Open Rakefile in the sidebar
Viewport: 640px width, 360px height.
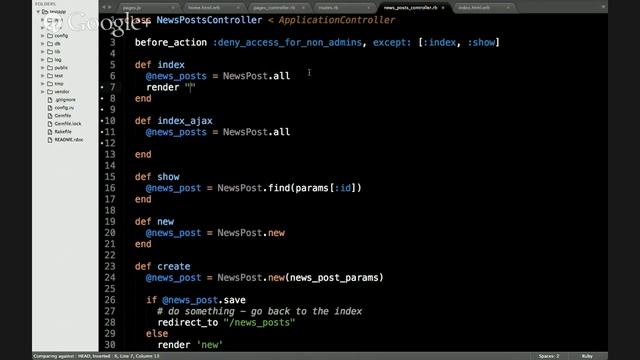pos(63,131)
